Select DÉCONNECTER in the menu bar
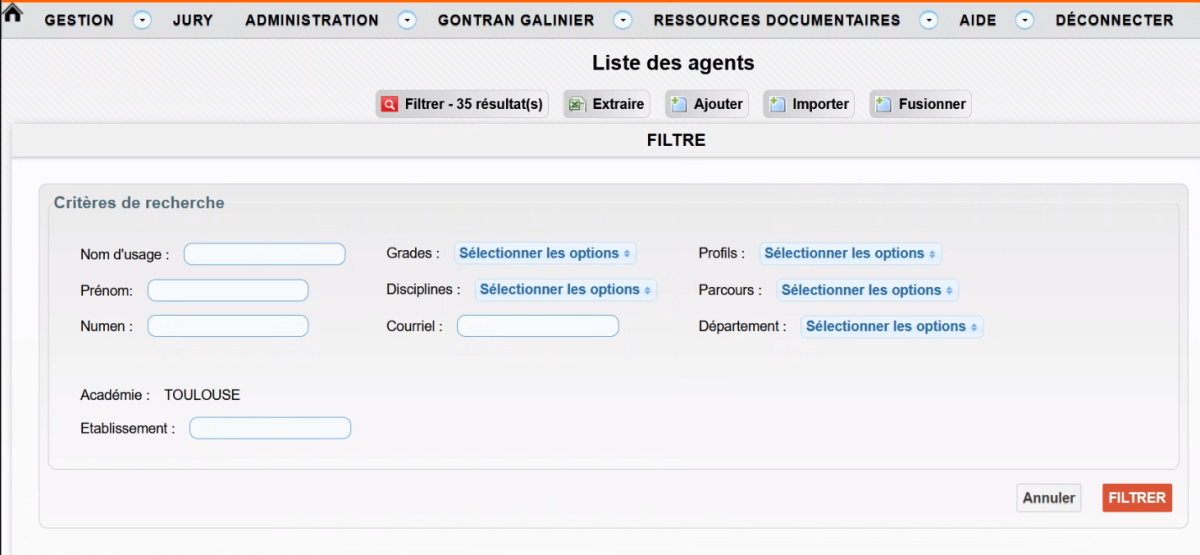Viewport: 1200px width, 555px height. click(x=1114, y=20)
